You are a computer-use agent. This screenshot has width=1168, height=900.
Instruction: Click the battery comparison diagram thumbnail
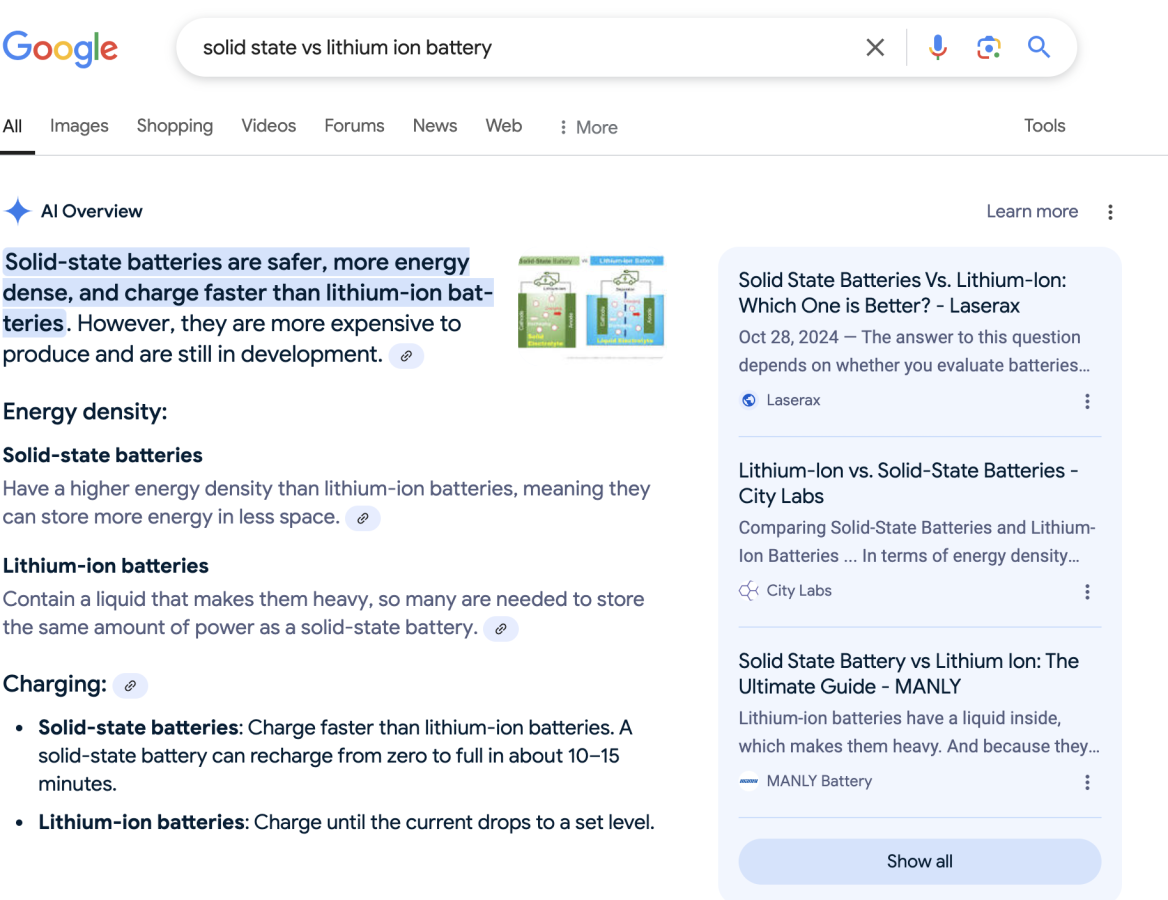(591, 302)
